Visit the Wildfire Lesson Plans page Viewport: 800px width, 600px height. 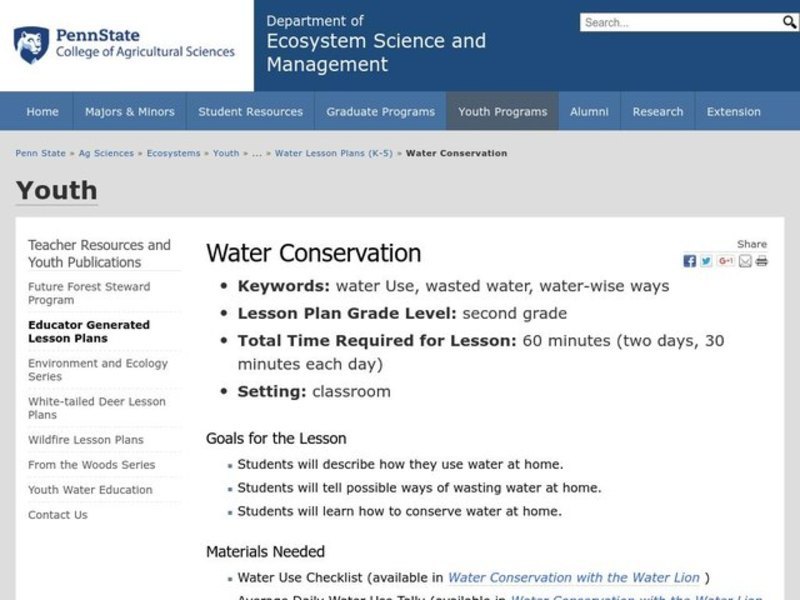[x=87, y=439]
